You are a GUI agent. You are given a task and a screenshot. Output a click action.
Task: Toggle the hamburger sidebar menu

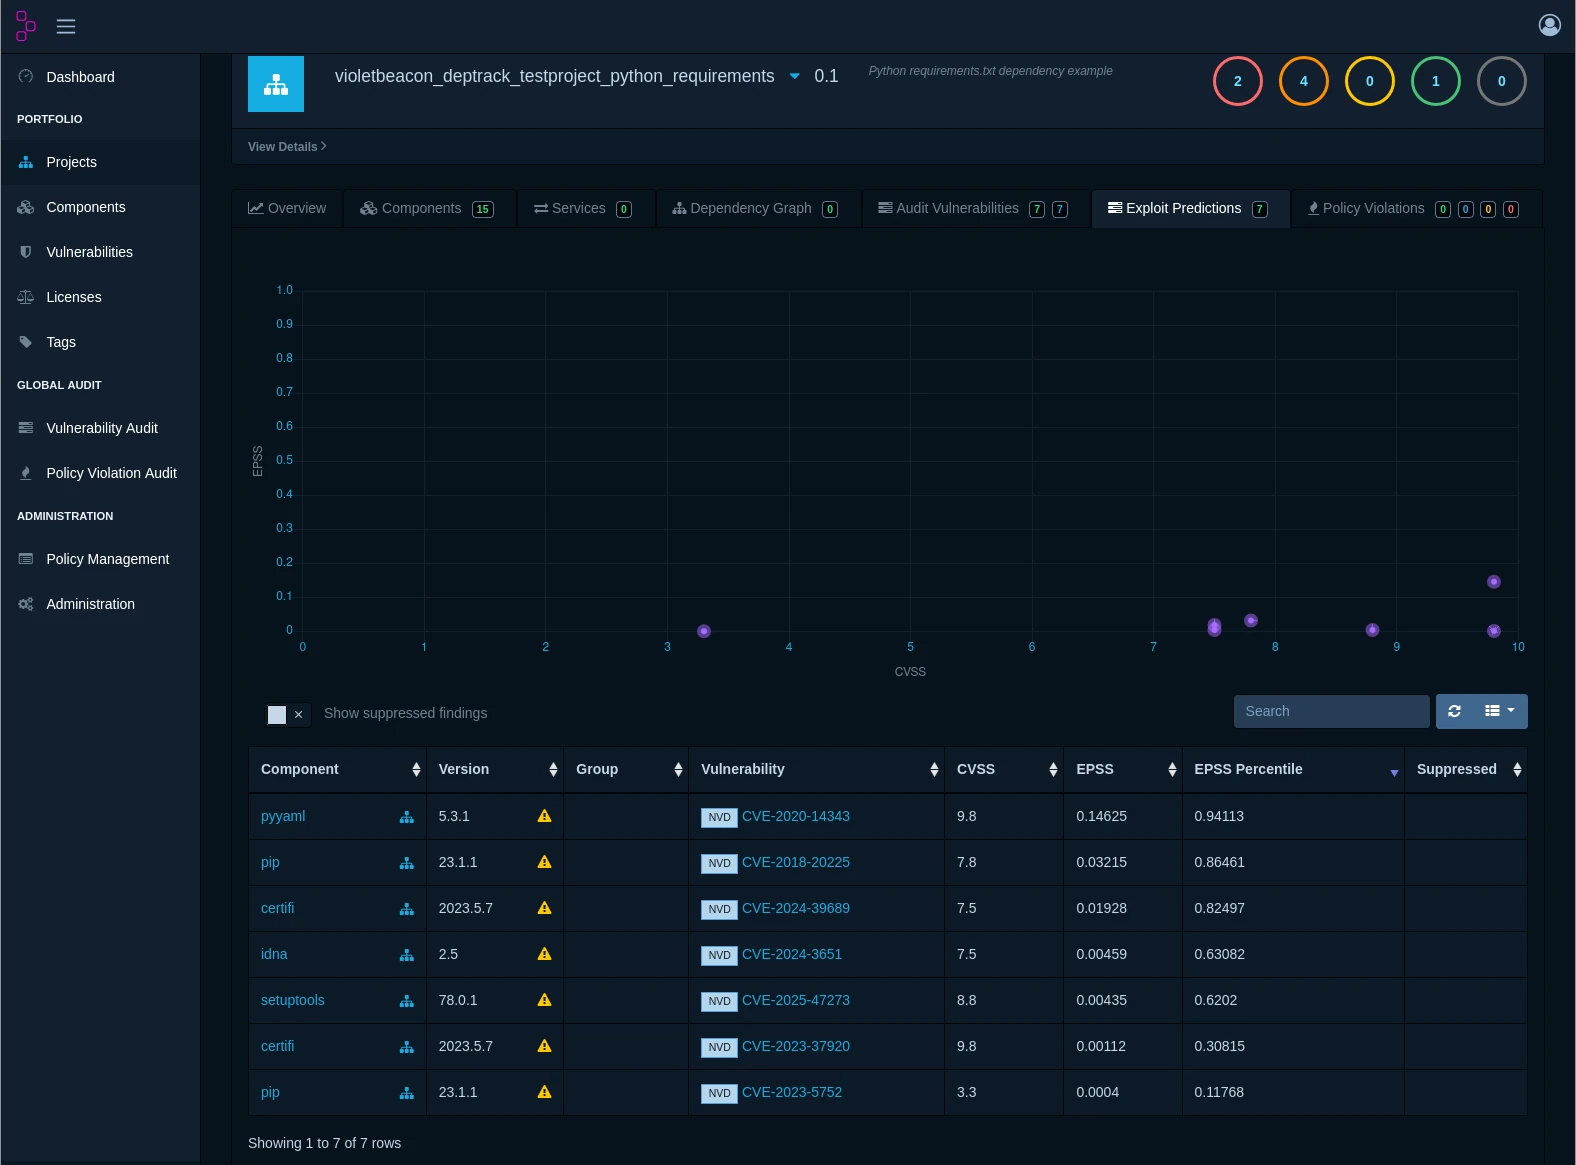pos(66,27)
